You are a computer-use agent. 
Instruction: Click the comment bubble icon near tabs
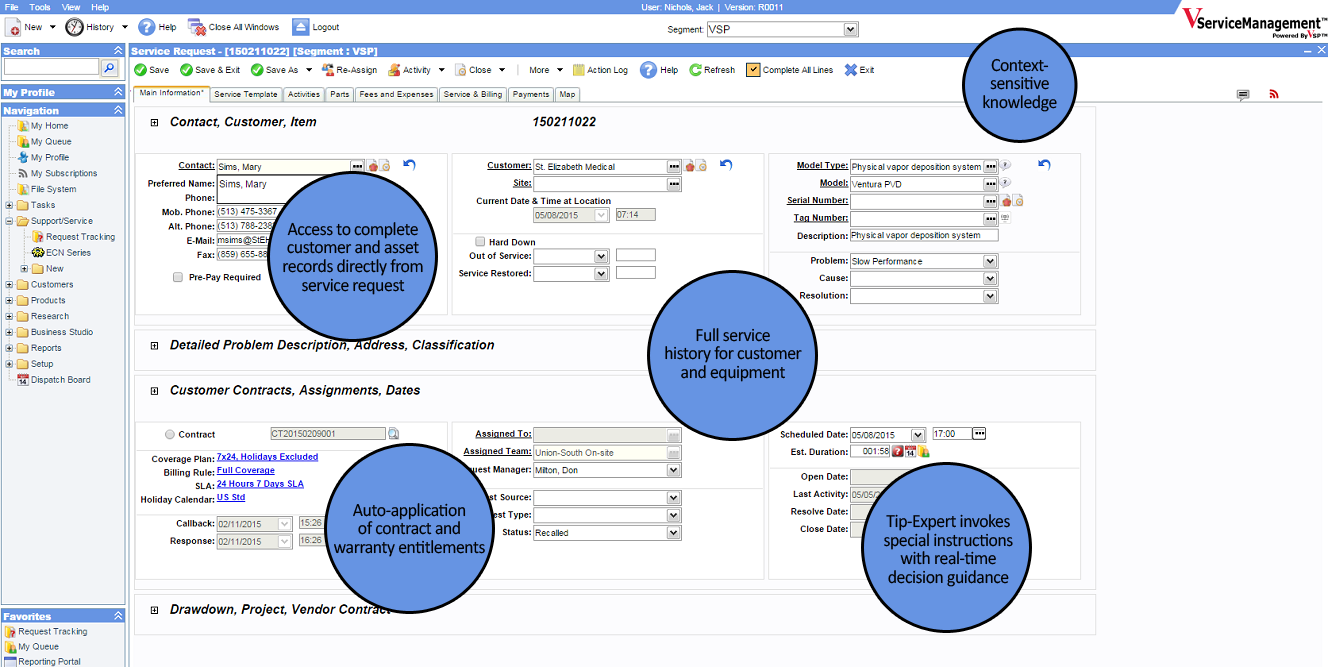pyautogui.click(x=1243, y=95)
